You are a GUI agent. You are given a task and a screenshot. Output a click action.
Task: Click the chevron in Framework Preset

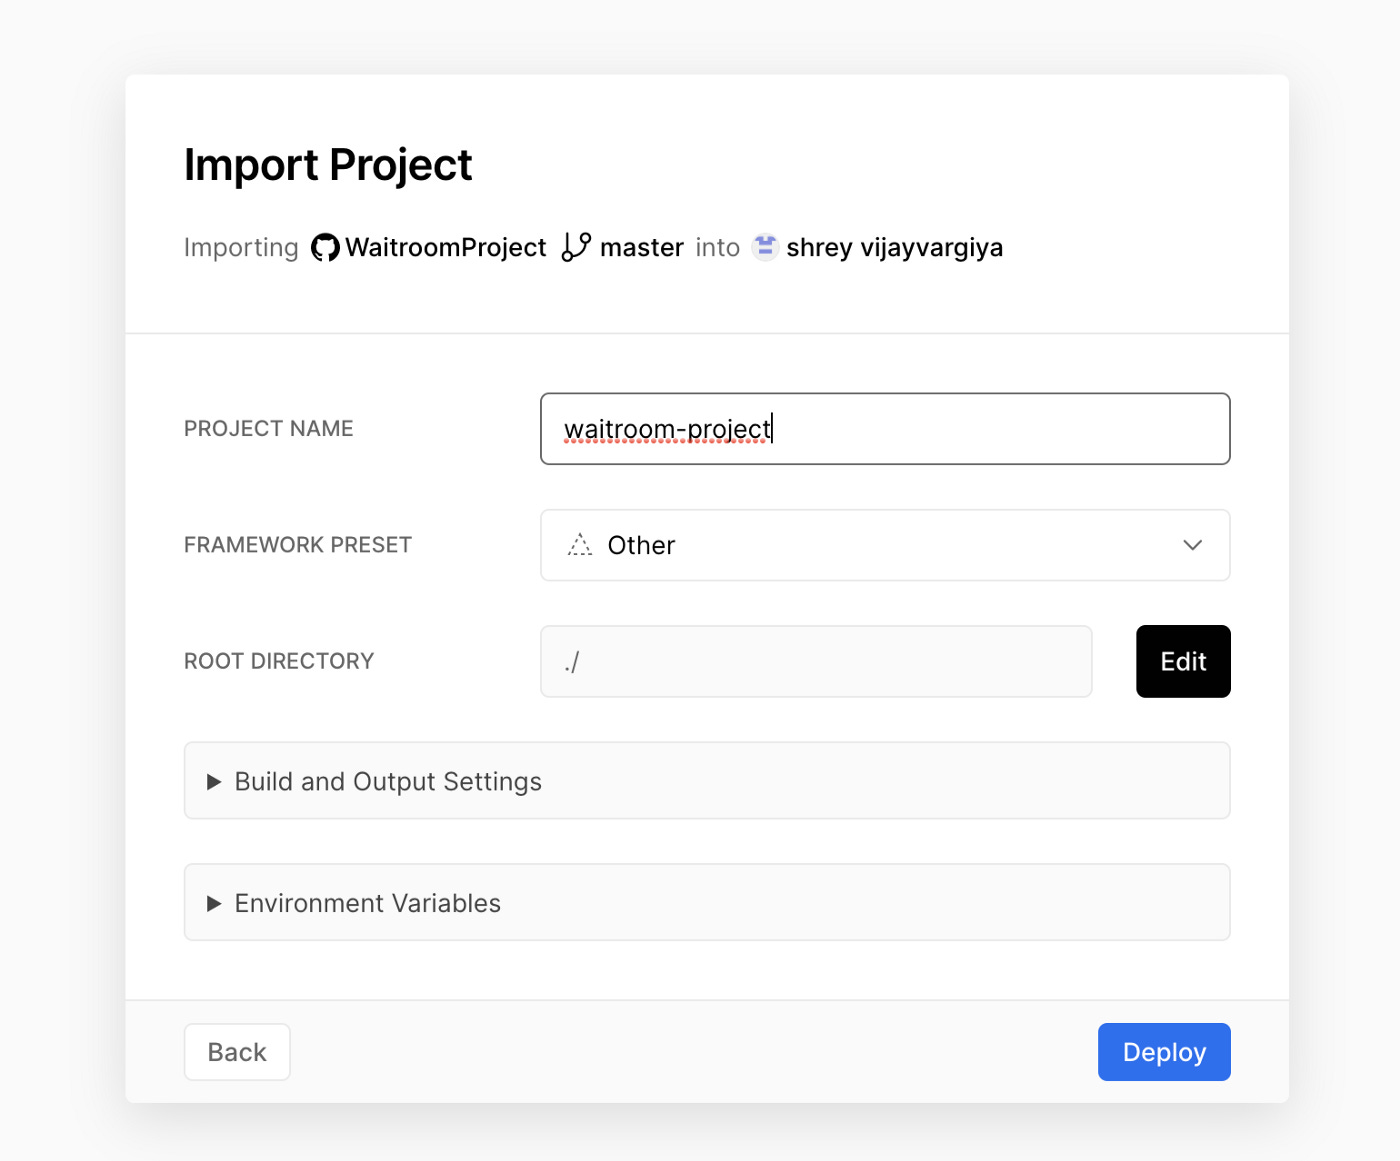click(x=1192, y=545)
